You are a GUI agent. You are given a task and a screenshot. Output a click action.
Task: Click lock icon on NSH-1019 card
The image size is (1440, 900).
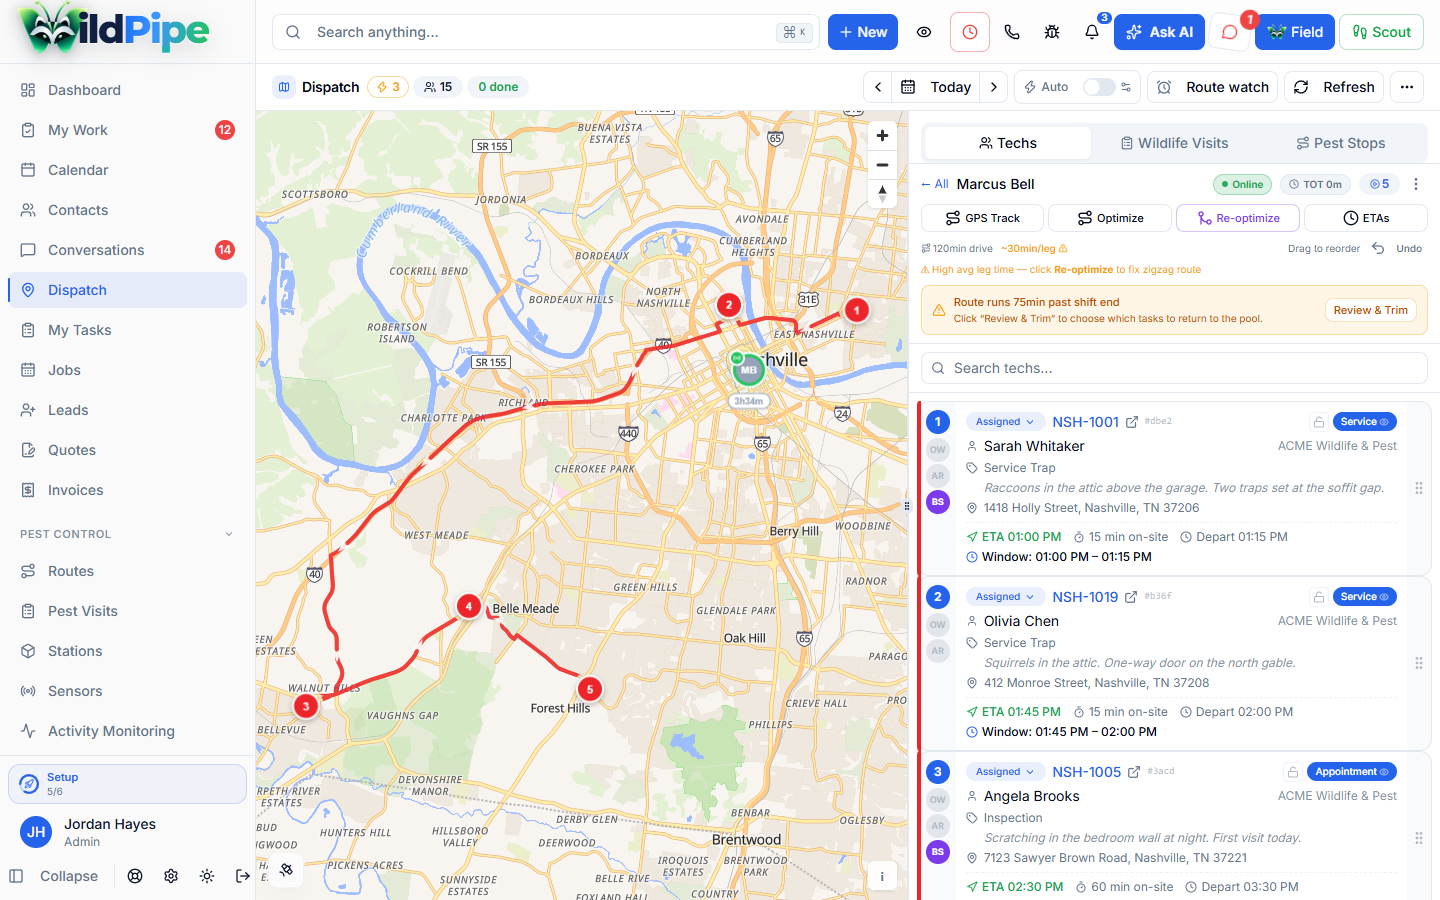1319,597
